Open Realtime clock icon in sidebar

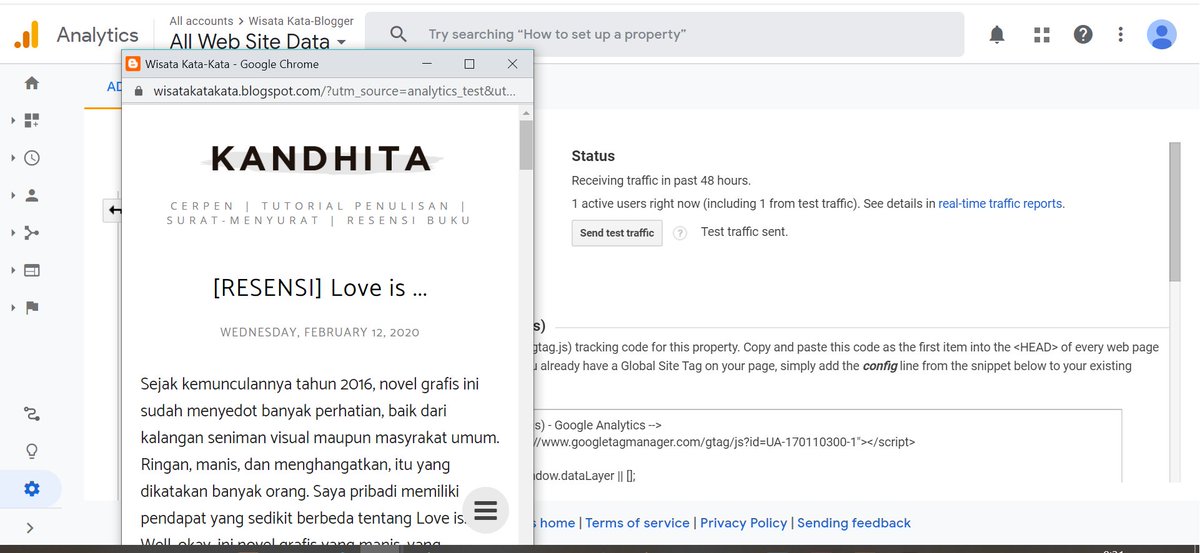(32, 158)
